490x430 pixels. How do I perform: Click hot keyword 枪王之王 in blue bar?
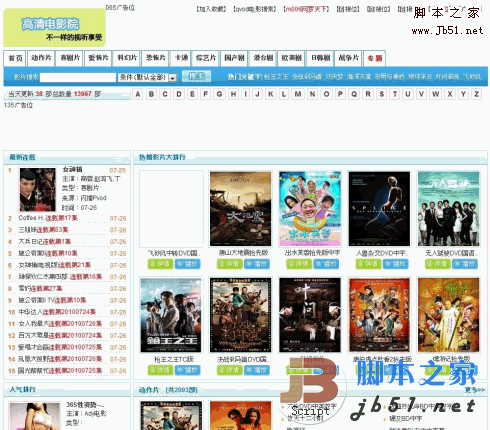(276, 77)
